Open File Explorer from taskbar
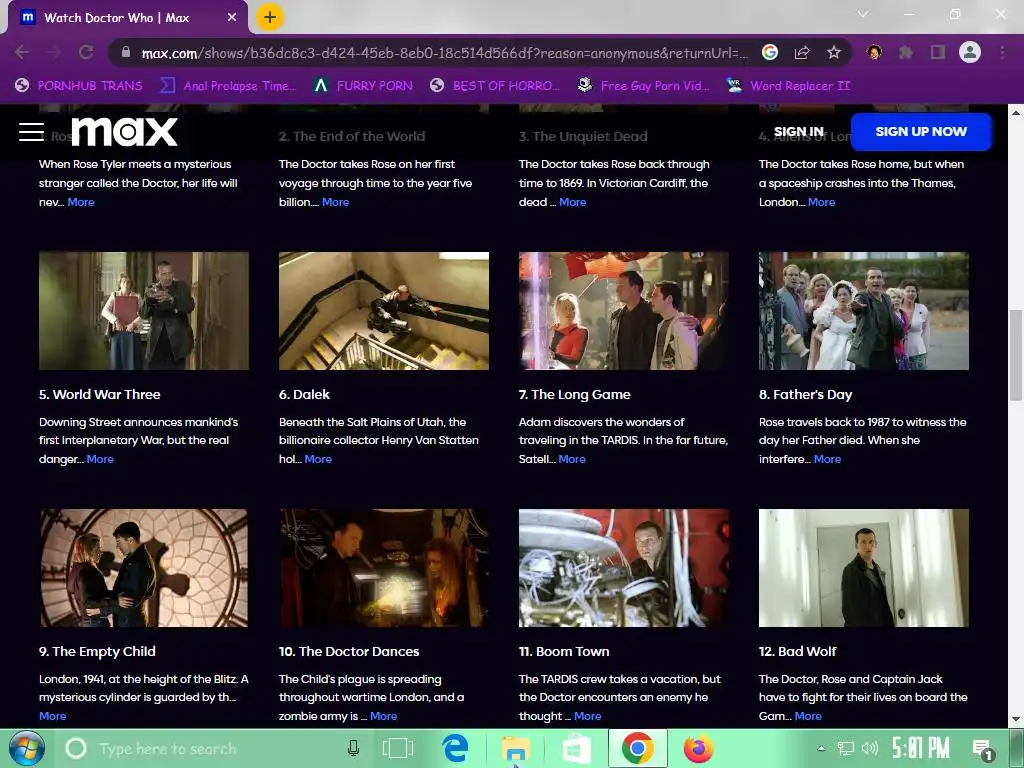The image size is (1024, 768). pyautogui.click(x=516, y=748)
